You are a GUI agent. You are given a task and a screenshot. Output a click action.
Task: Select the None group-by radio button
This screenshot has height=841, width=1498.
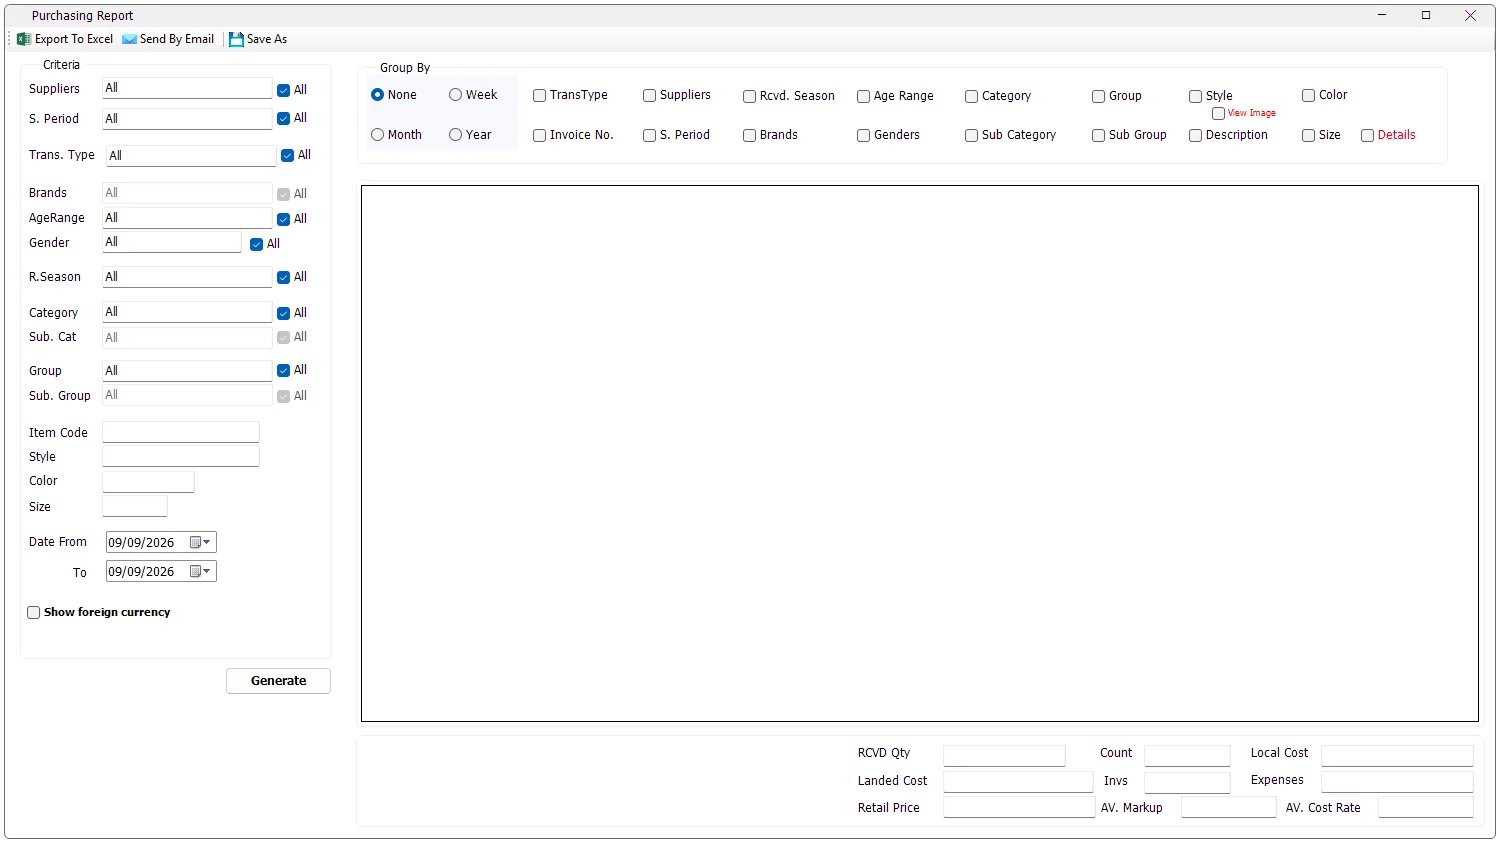click(x=377, y=95)
